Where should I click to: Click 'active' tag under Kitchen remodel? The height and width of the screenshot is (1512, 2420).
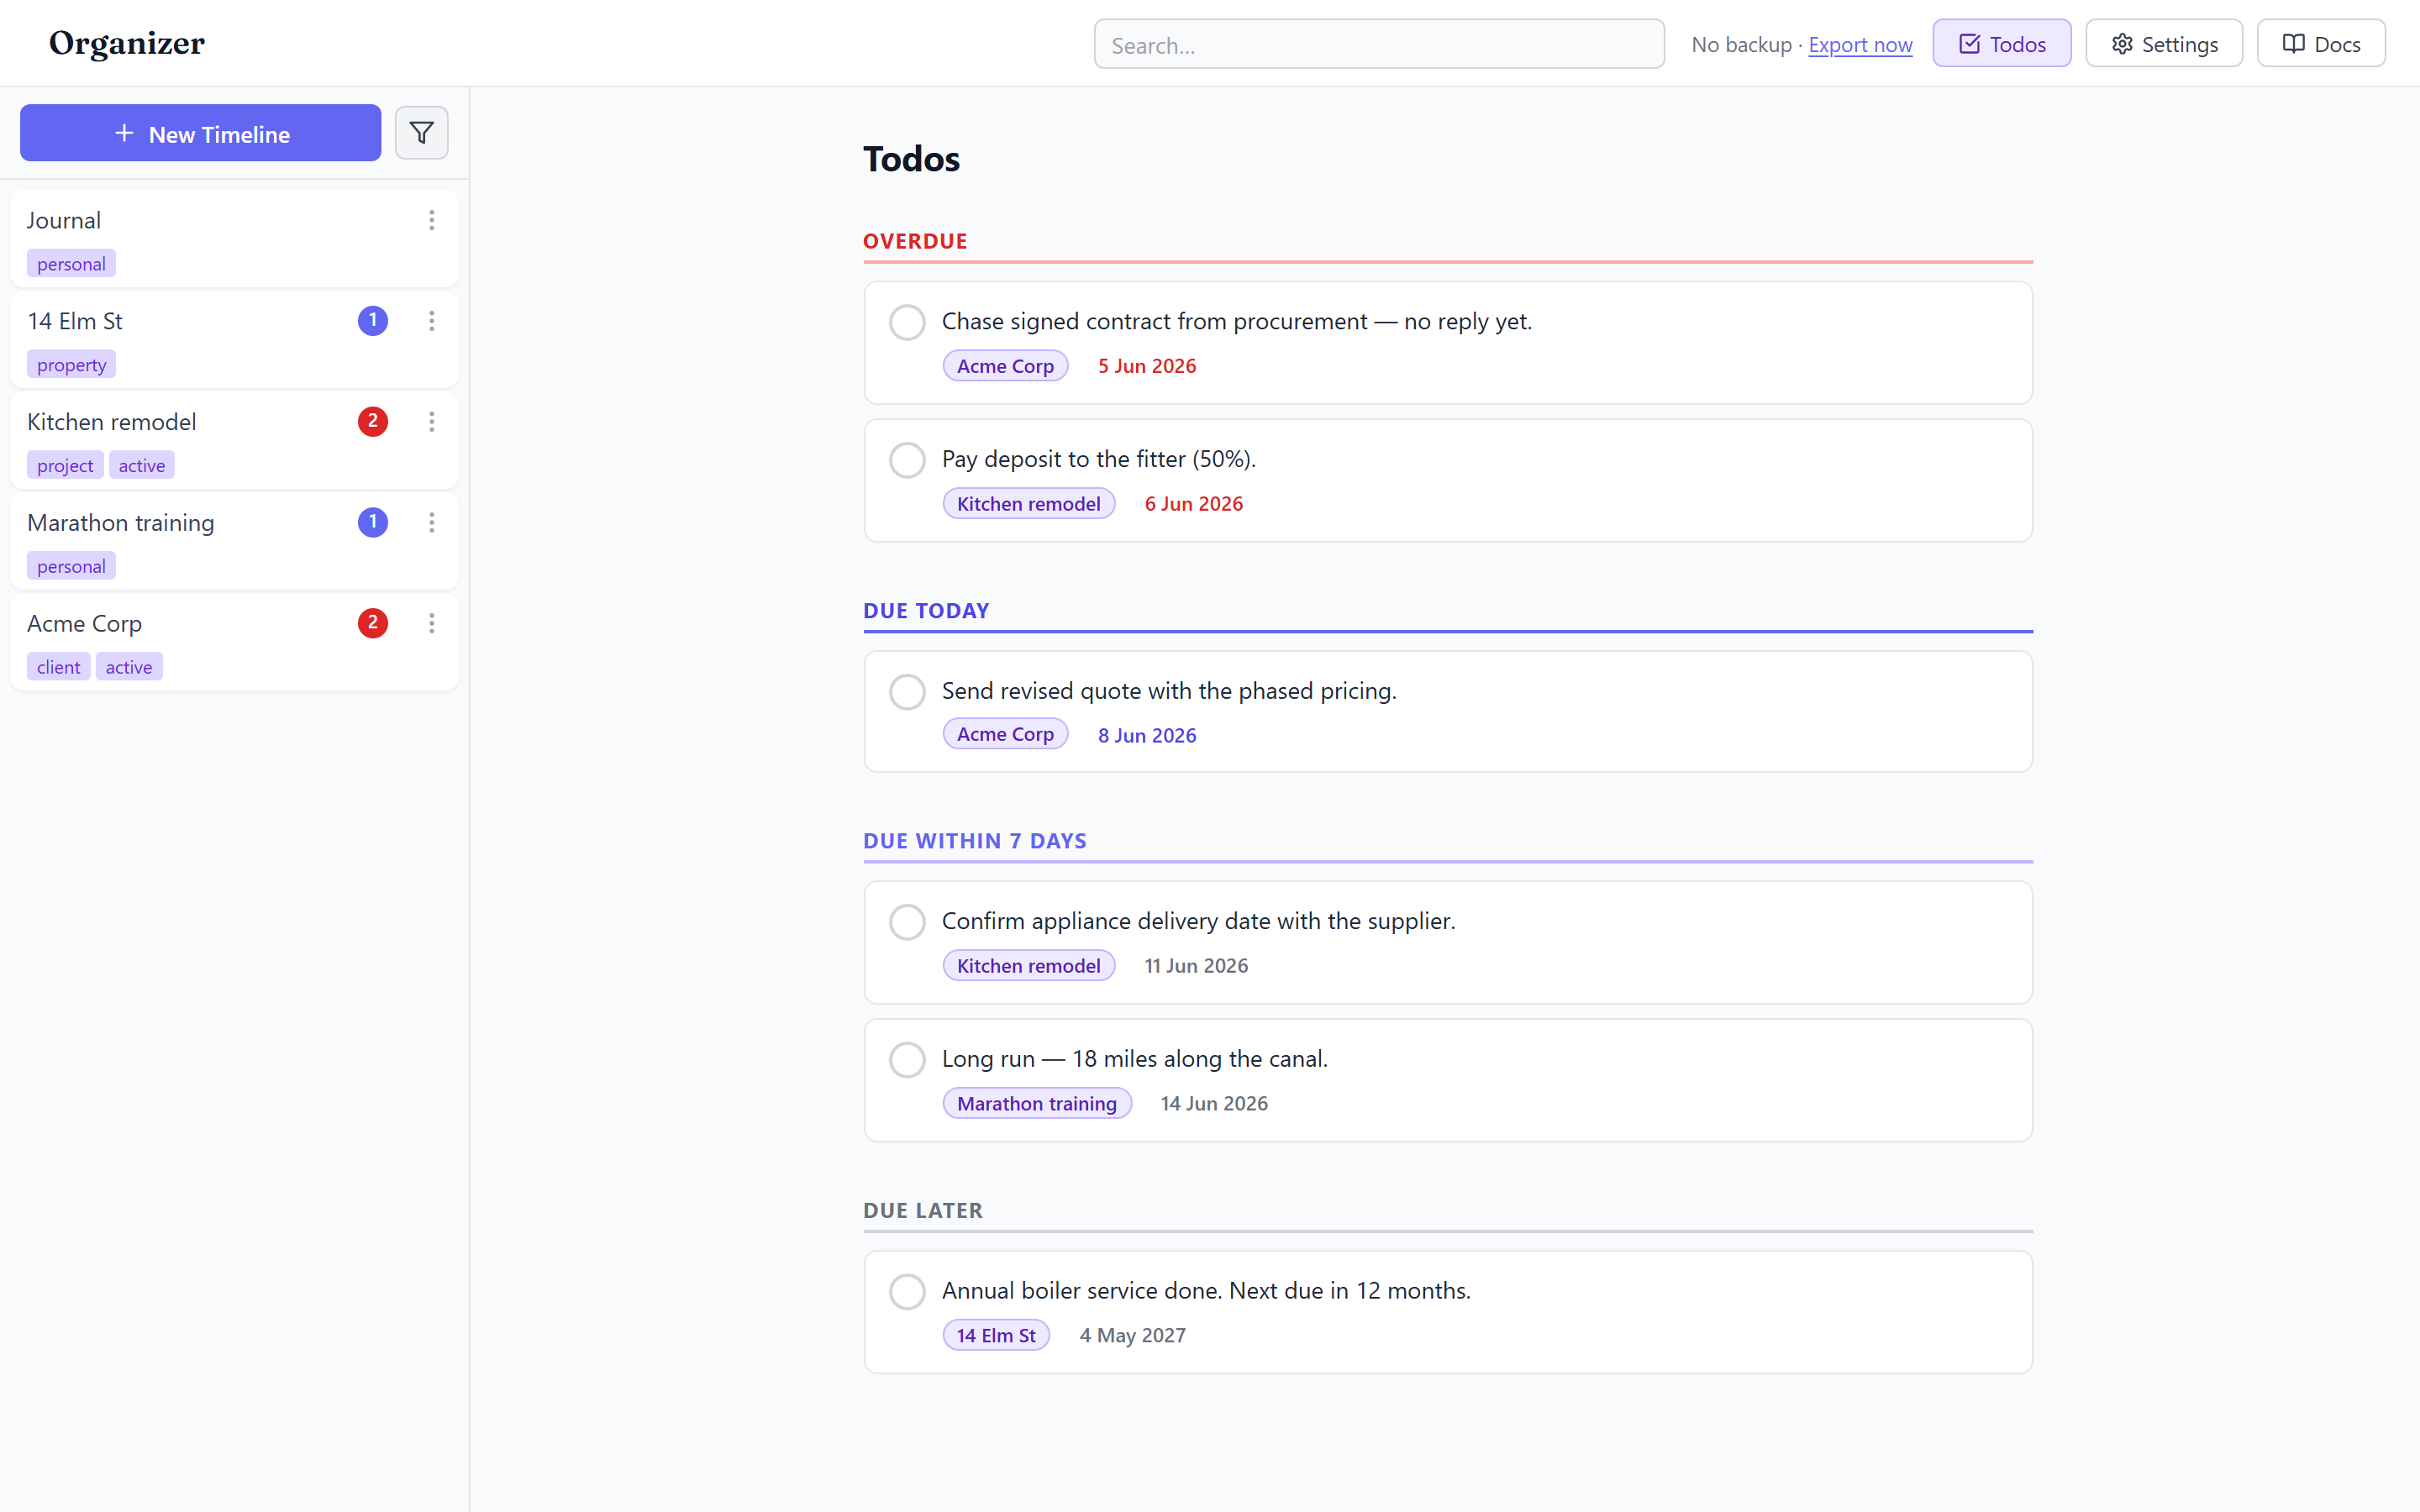pyautogui.click(x=142, y=466)
